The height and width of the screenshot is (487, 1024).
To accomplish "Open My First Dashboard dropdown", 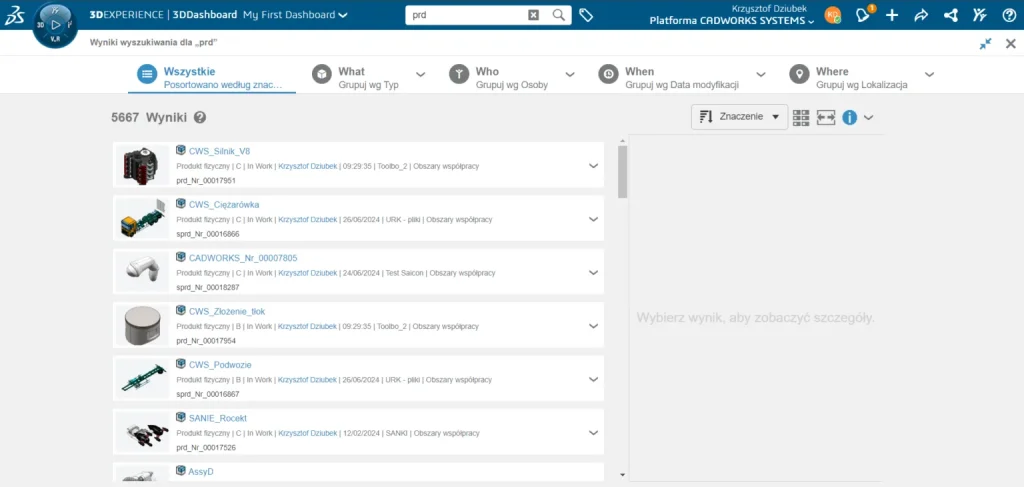I will click(x=295, y=15).
